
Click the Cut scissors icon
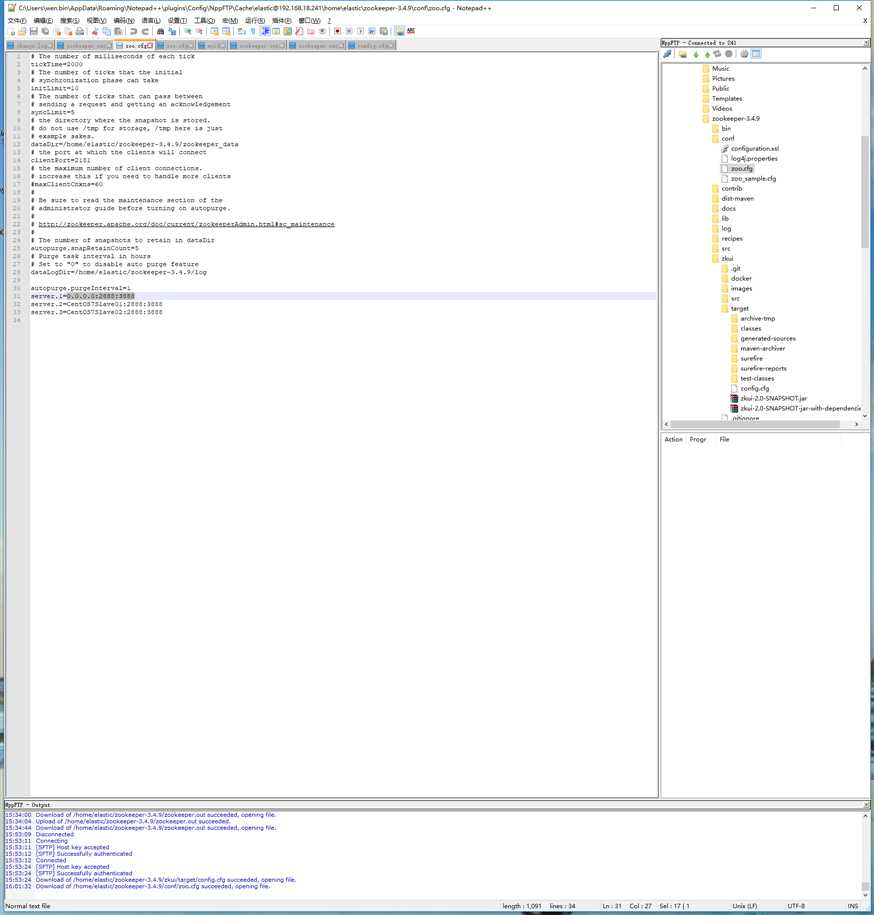coord(95,32)
